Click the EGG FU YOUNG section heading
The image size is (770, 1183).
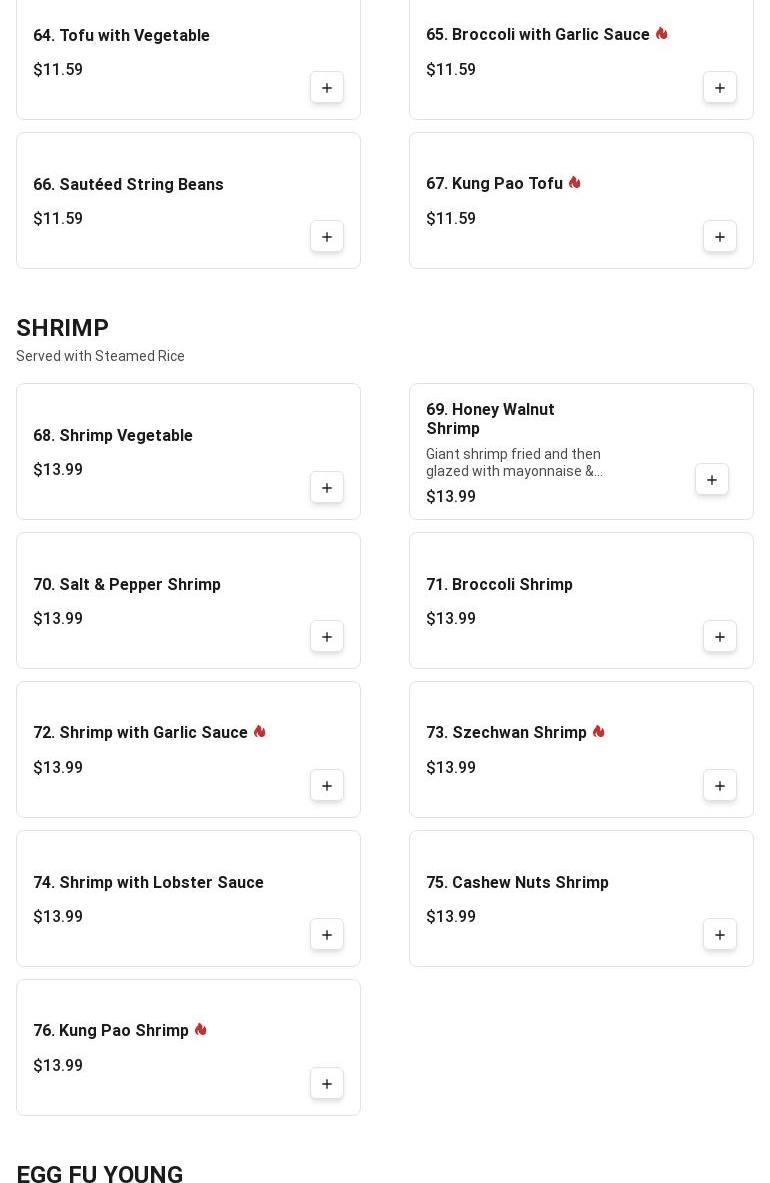coord(100,1174)
